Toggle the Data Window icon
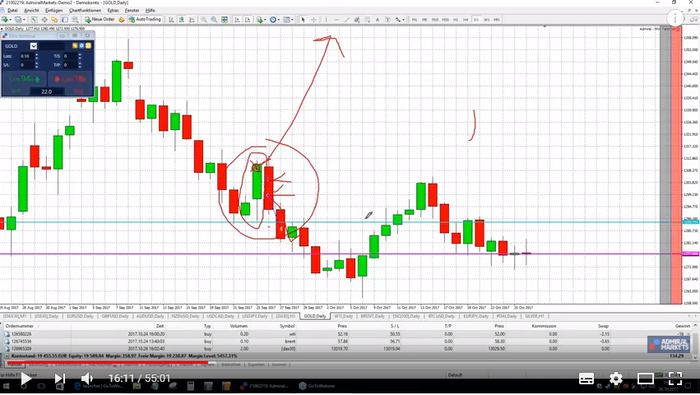This screenshot has width=700, height=395. click(x=45, y=20)
